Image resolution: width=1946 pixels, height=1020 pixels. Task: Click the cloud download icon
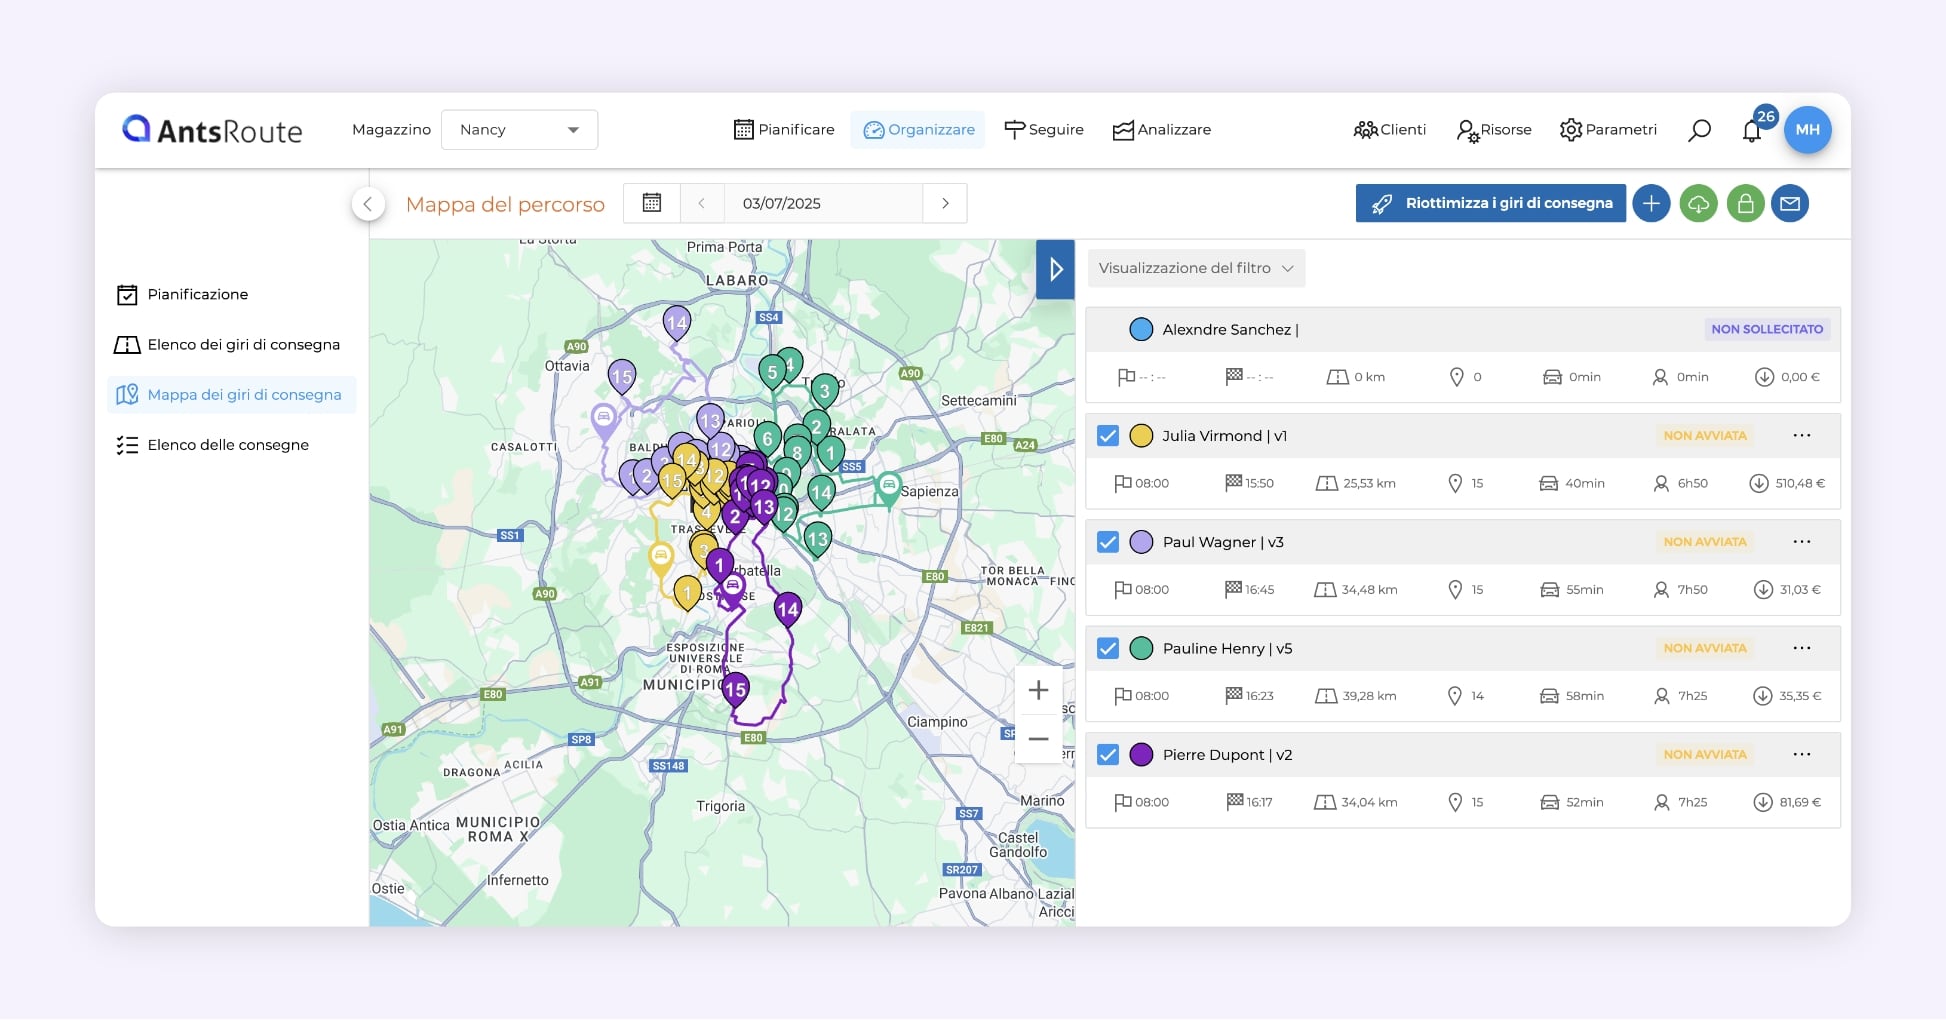[x=1698, y=203]
